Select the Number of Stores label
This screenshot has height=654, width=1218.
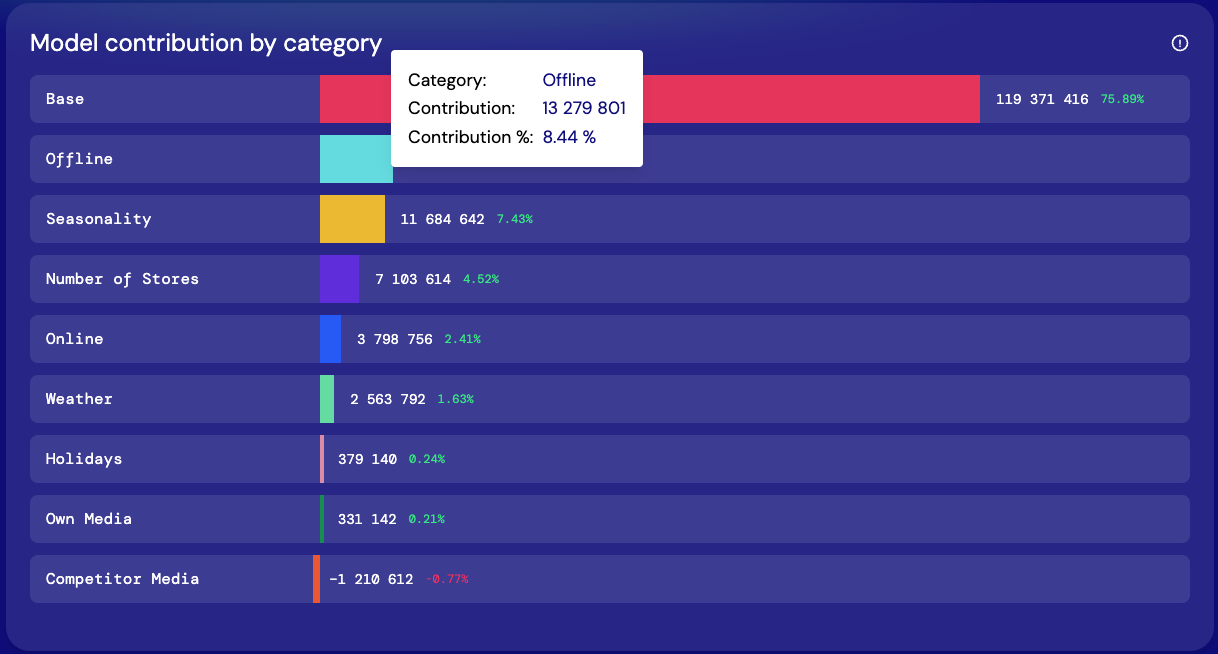coord(122,279)
